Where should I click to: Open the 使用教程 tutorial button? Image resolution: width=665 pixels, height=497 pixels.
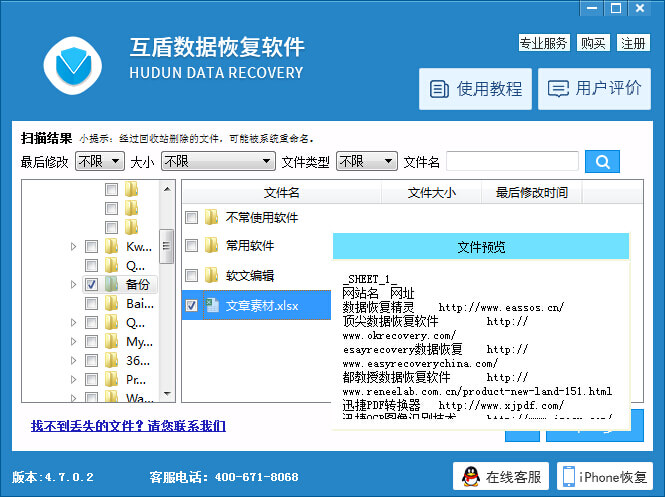475,89
